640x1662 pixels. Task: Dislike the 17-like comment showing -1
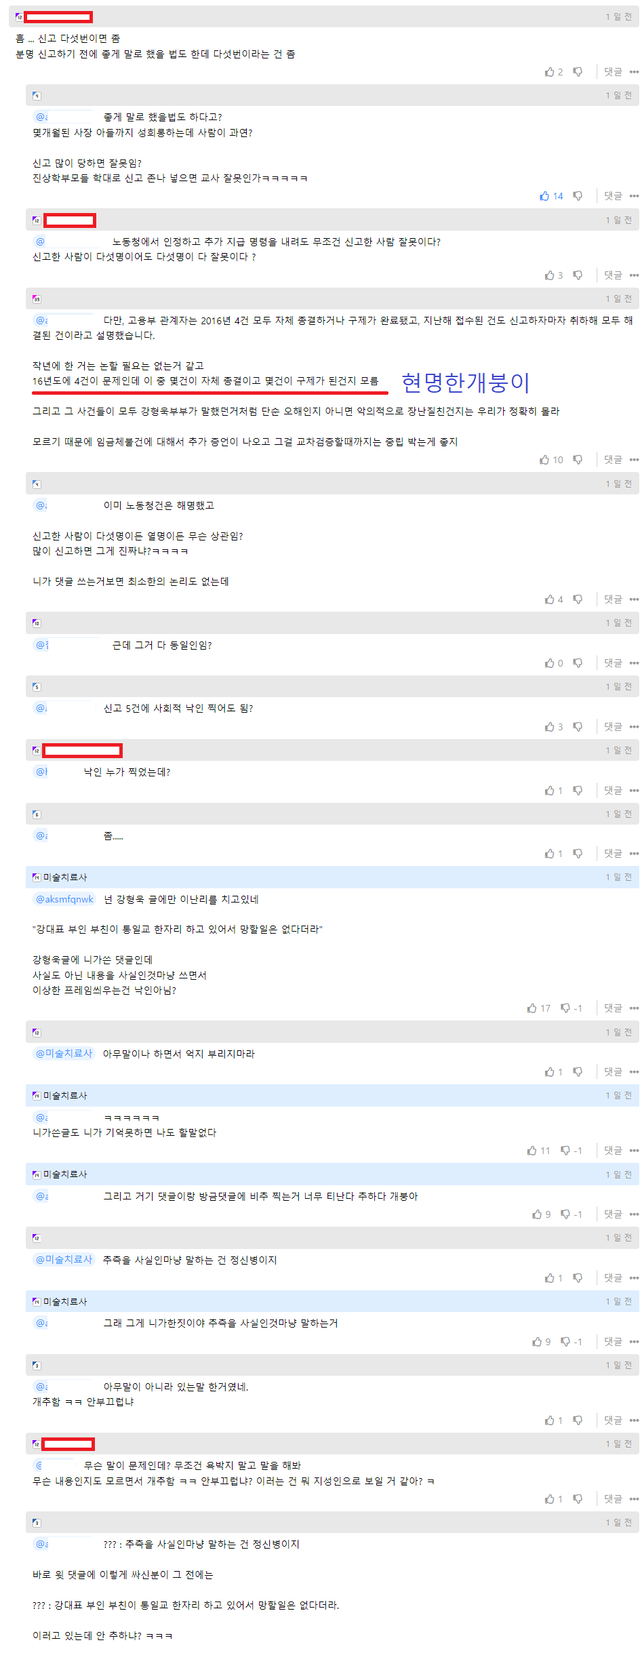(x=566, y=1008)
